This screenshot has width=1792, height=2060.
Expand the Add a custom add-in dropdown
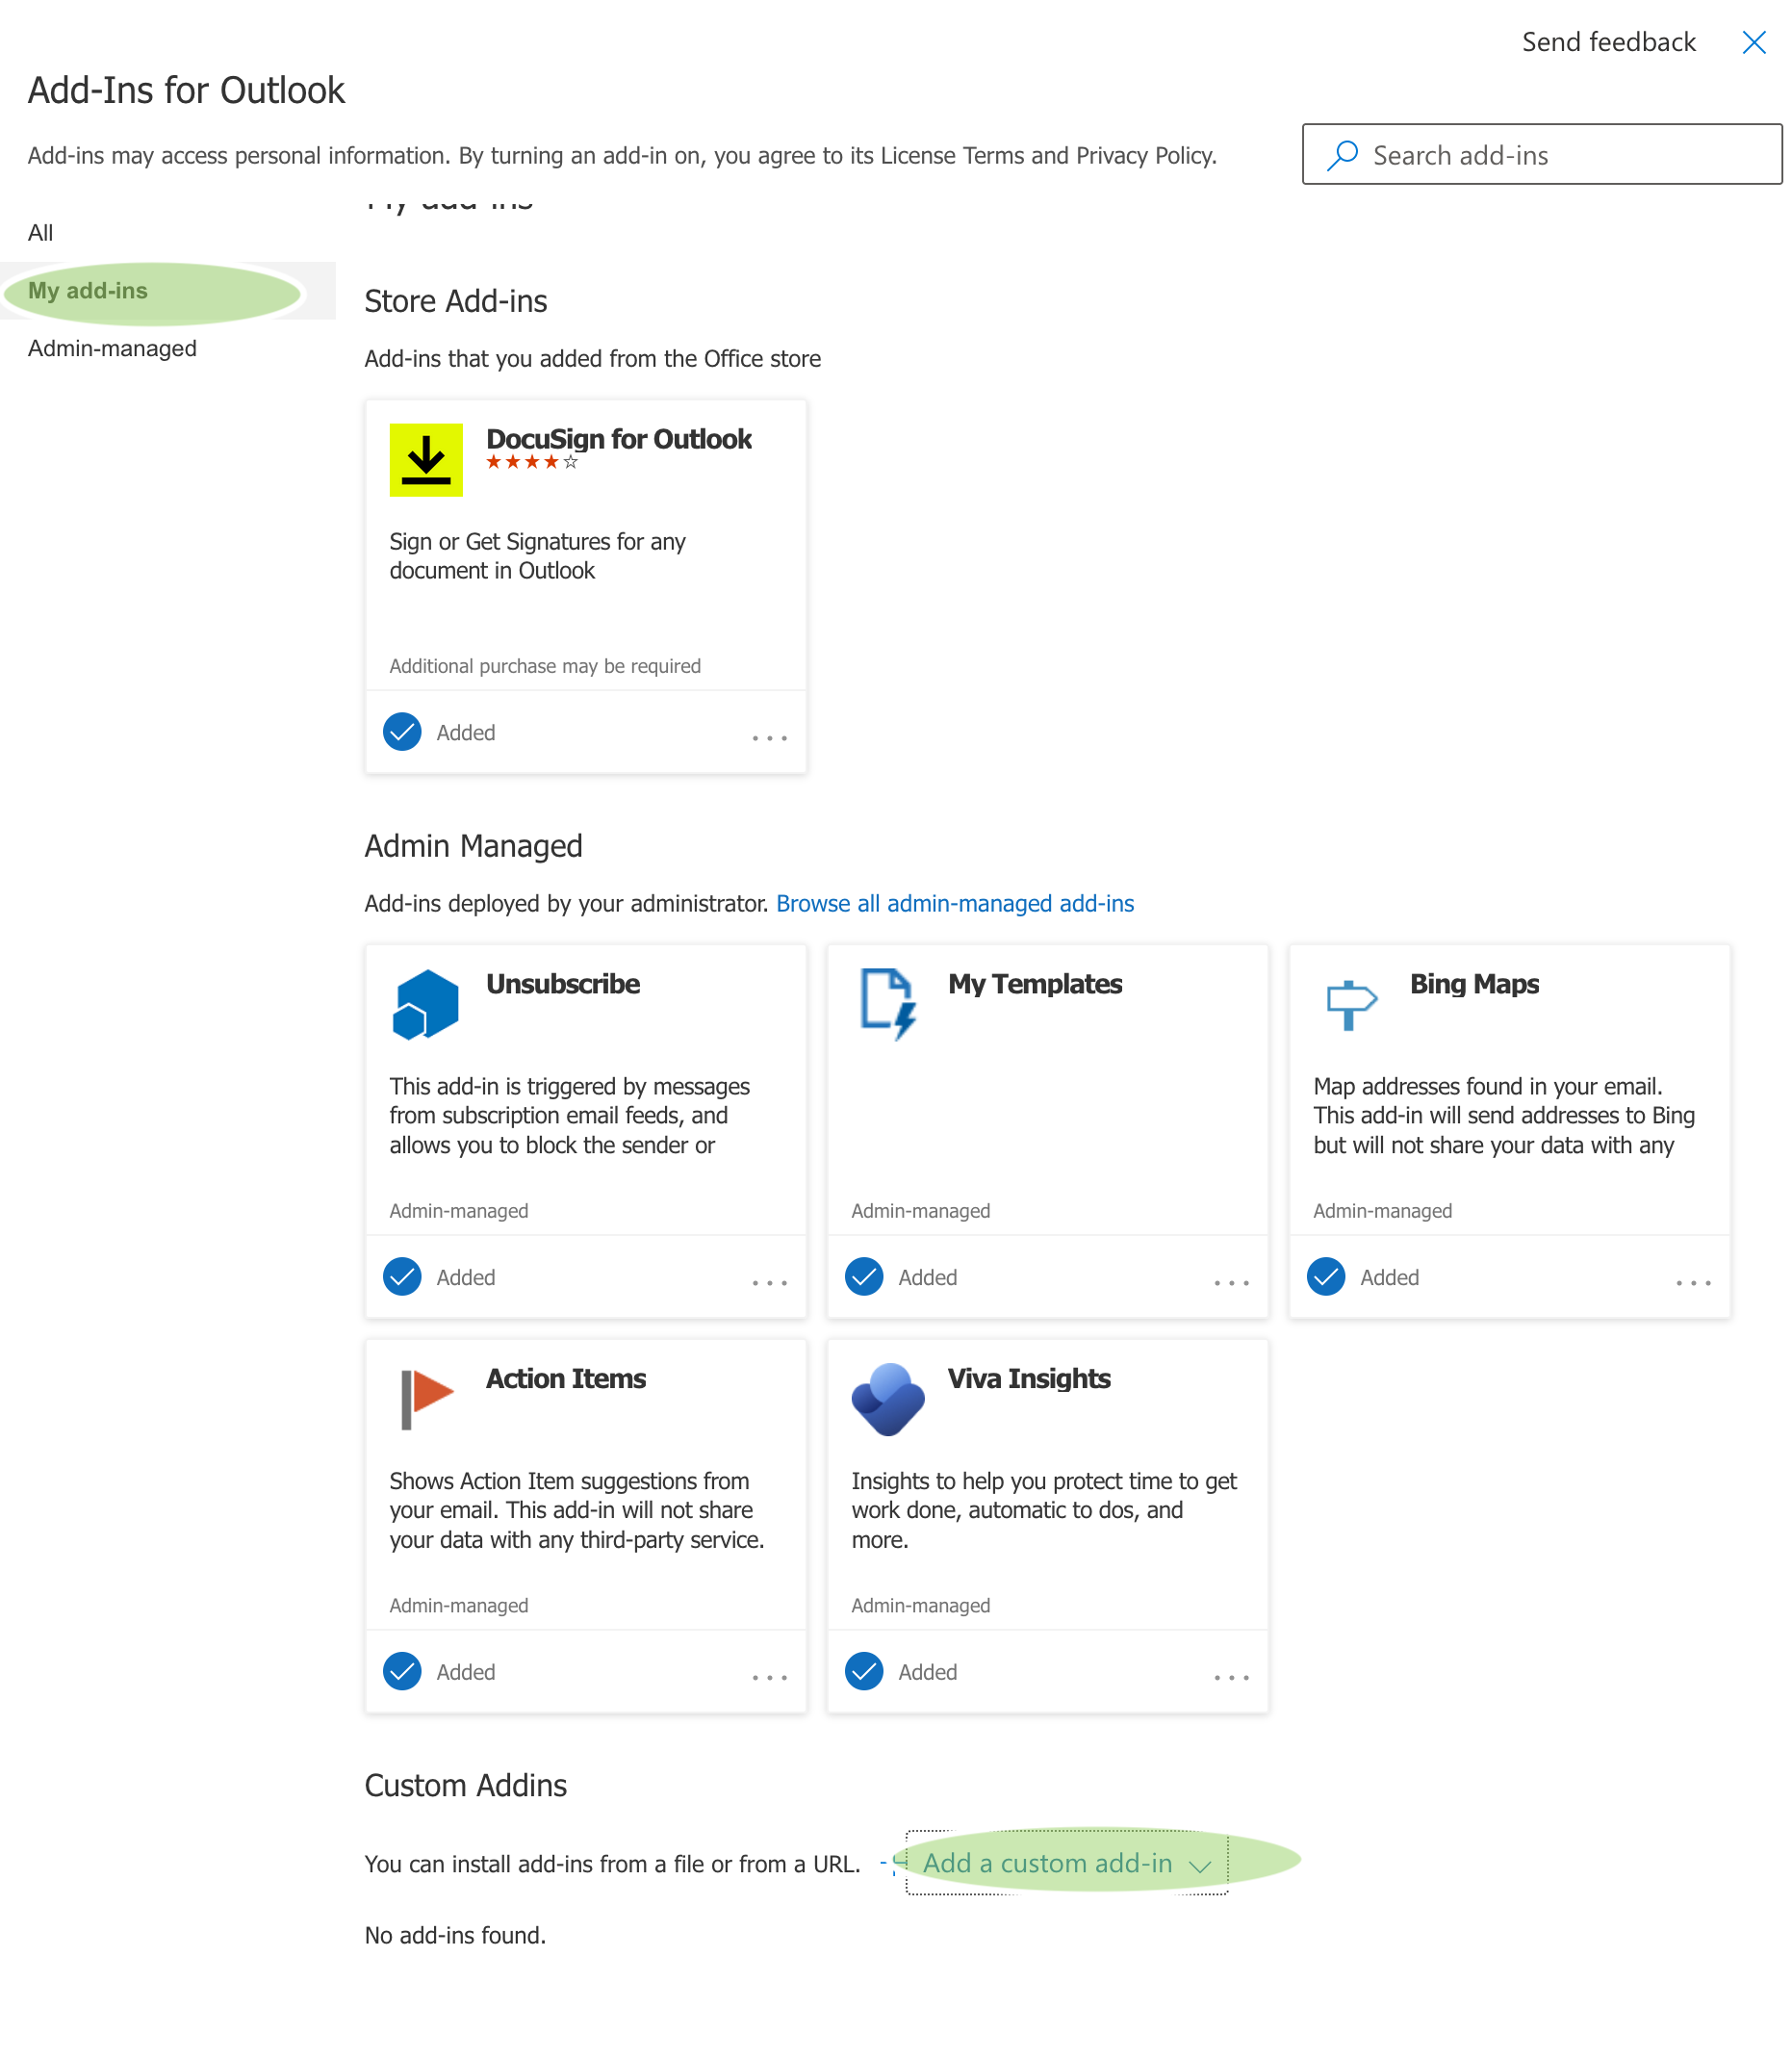coord(1066,1863)
